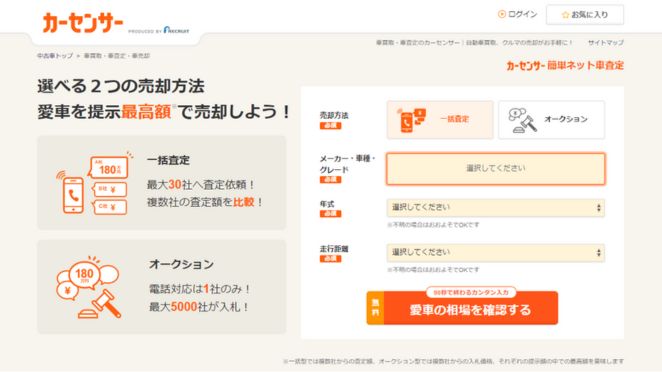Click the 複数社の査定額を比較! text

205,202
